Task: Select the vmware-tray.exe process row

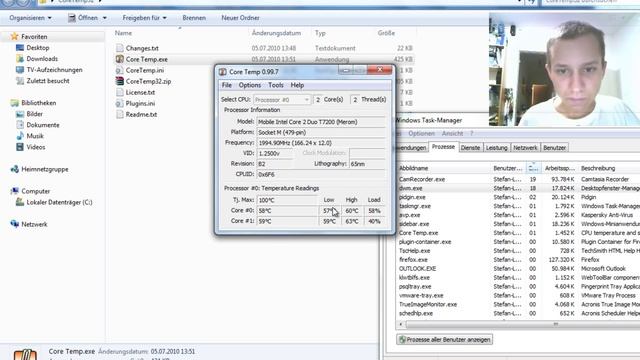Action: [518, 296]
